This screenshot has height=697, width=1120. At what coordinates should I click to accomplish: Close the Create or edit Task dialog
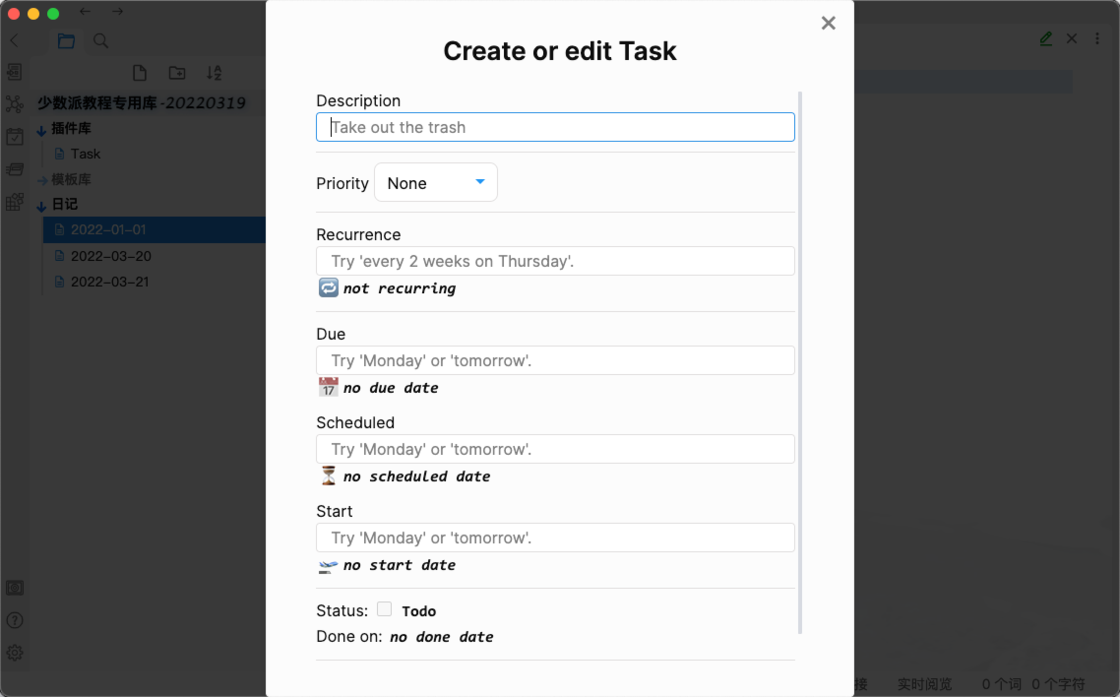[x=828, y=23]
